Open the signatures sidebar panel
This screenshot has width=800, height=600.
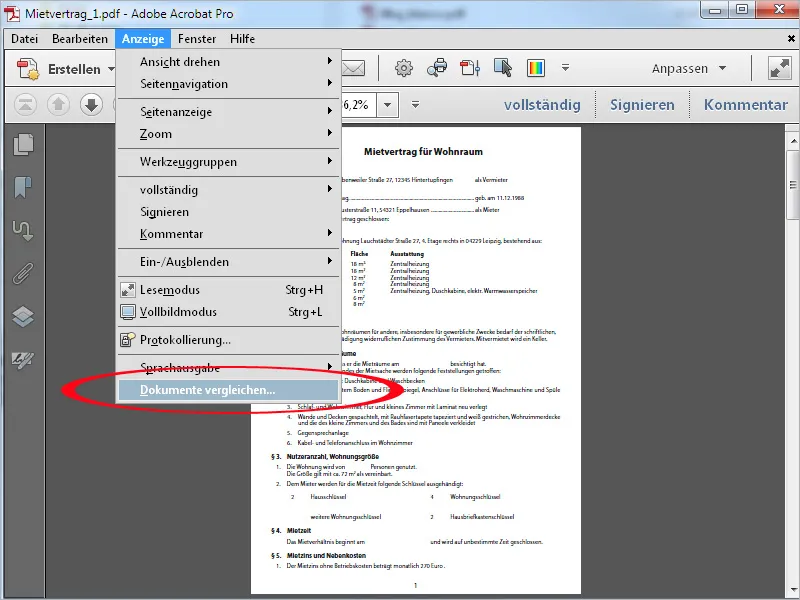pyautogui.click(x=23, y=360)
